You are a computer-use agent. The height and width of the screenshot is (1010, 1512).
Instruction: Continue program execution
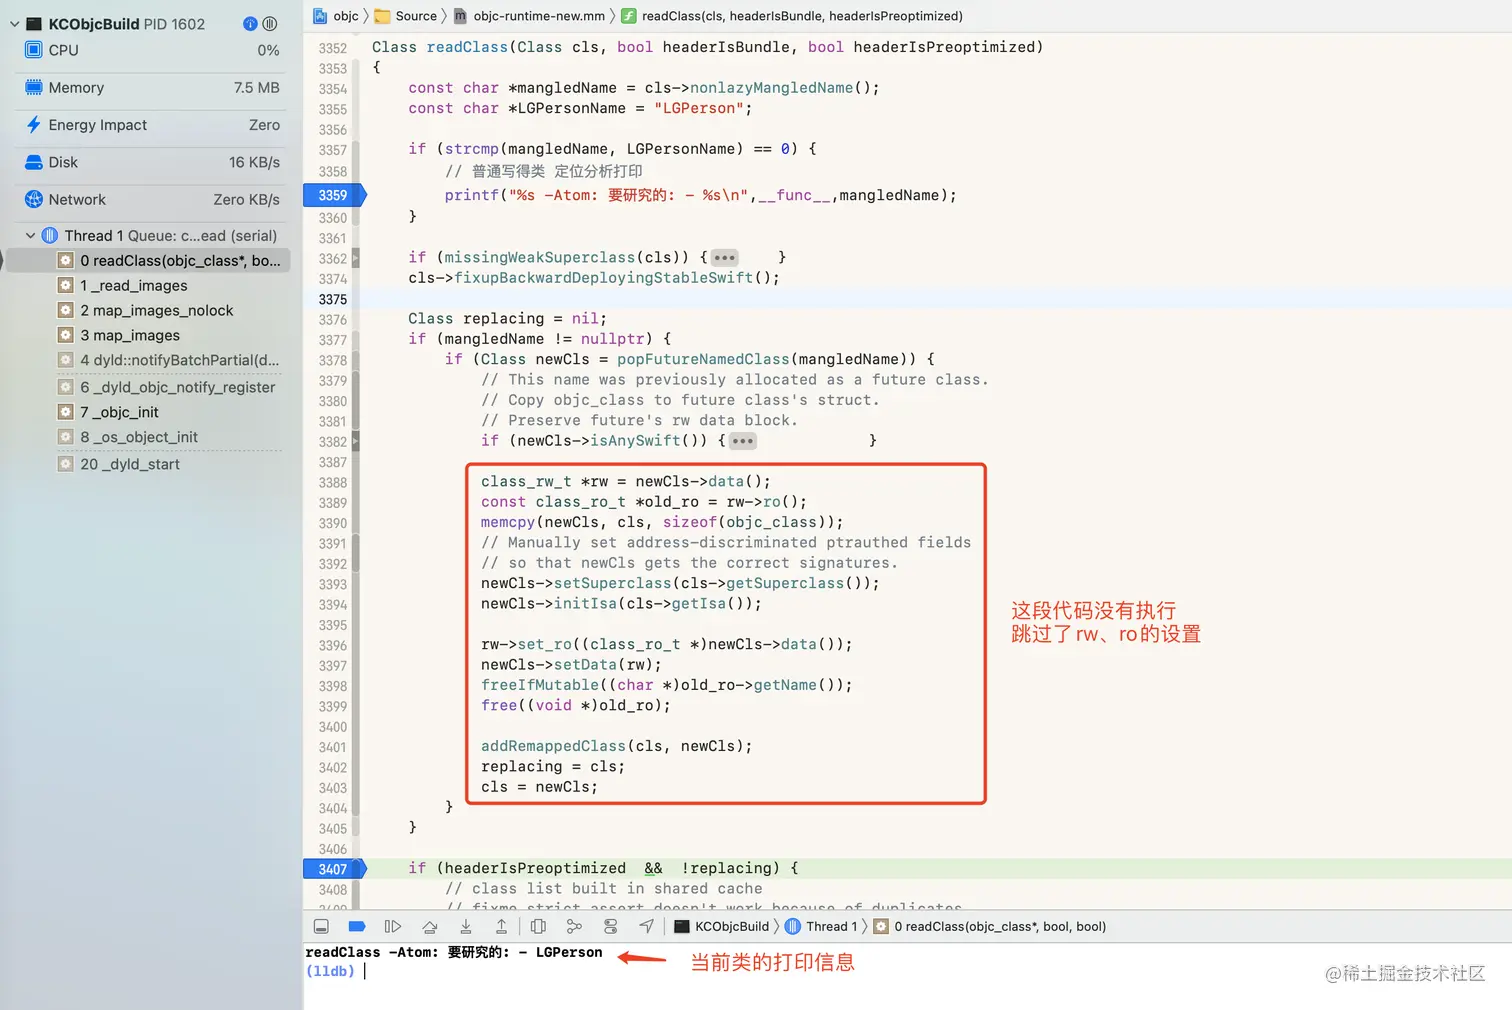[393, 927]
